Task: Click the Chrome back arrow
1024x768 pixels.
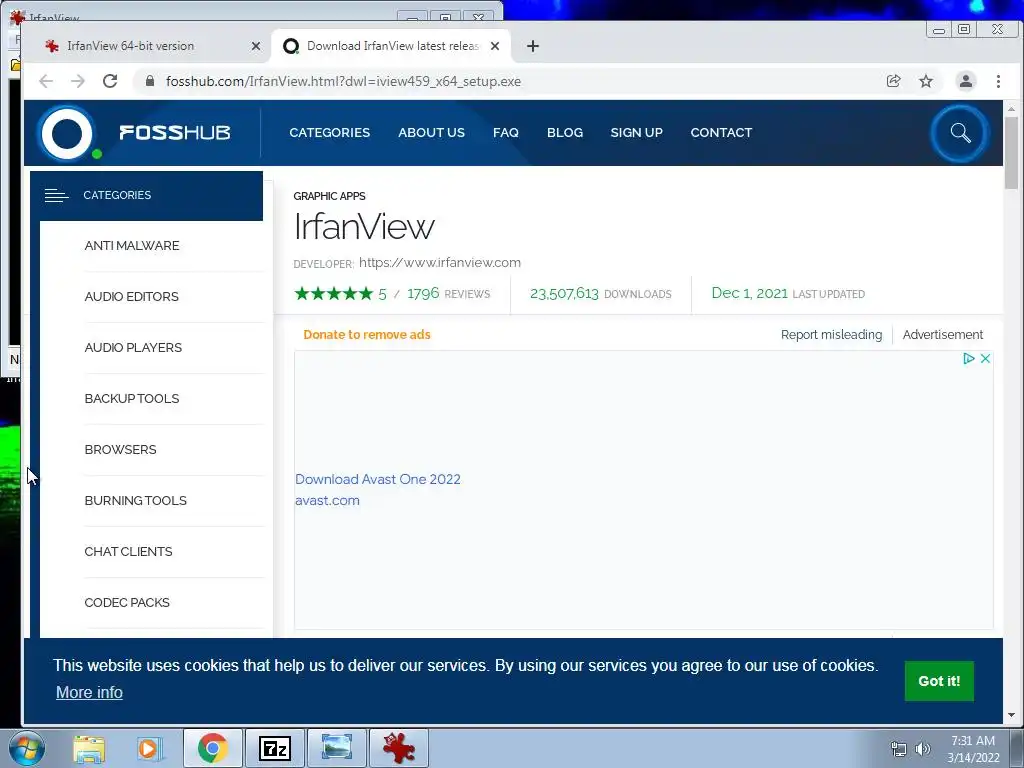Action: click(x=46, y=81)
